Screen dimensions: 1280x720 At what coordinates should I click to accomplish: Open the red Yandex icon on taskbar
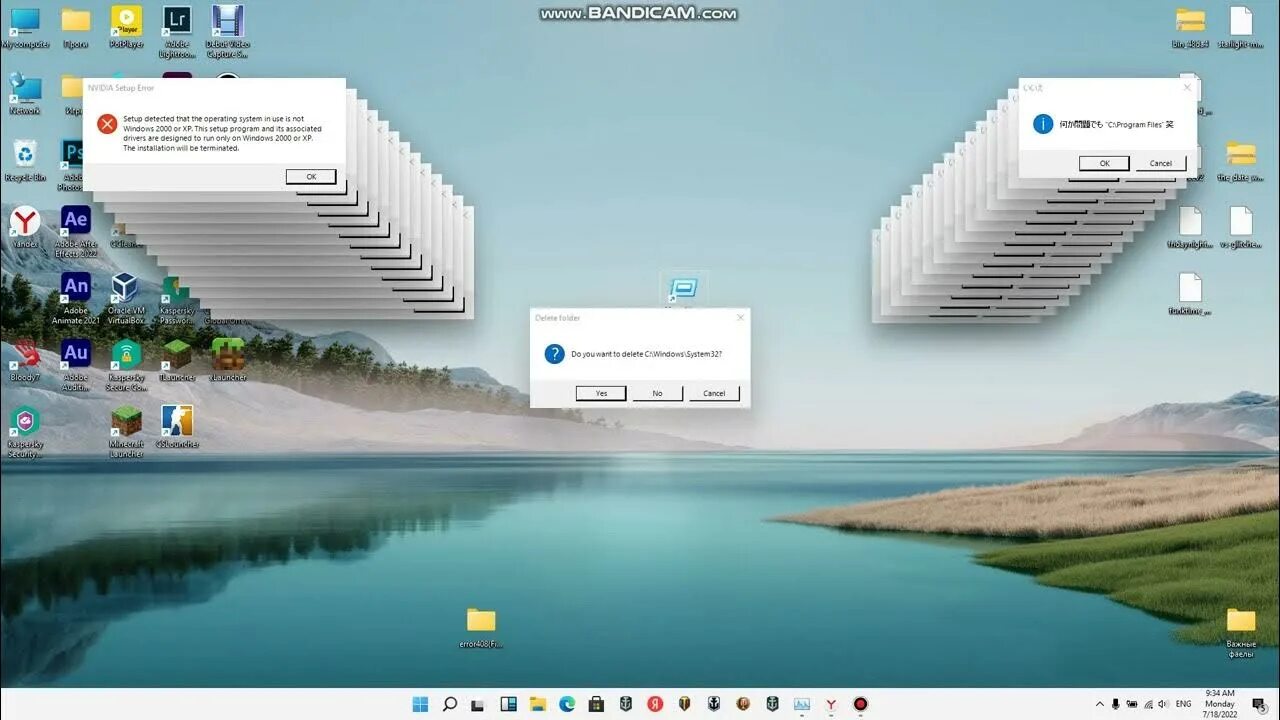point(655,704)
